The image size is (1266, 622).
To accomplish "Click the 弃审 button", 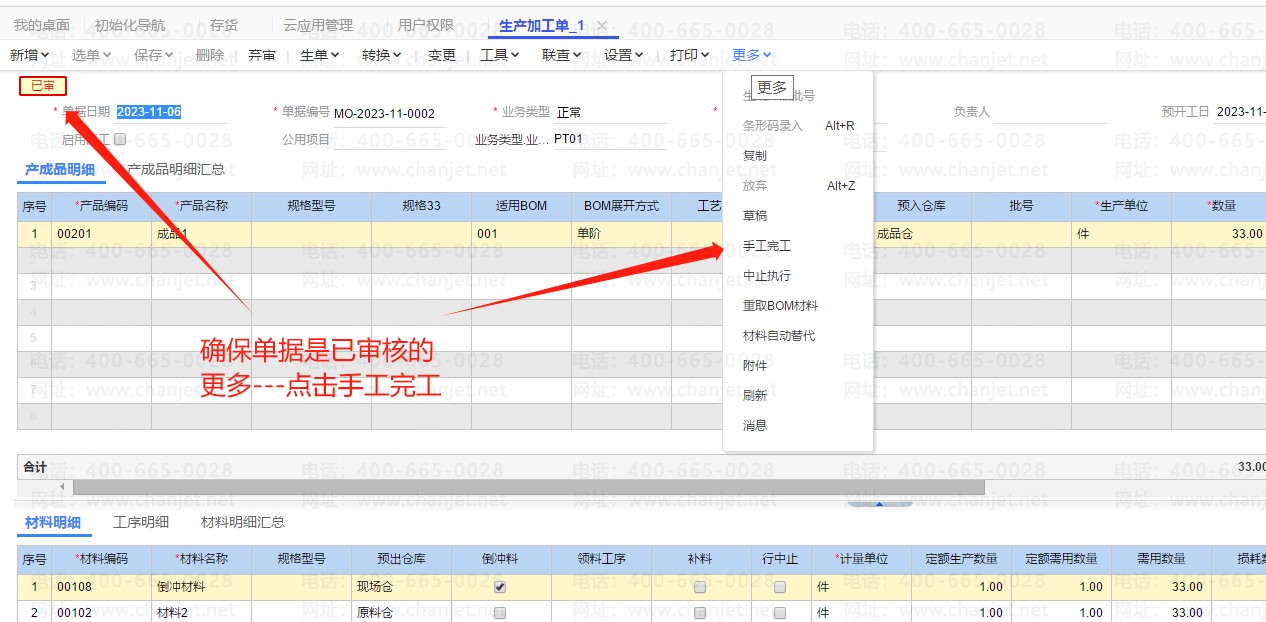I will 262,55.
